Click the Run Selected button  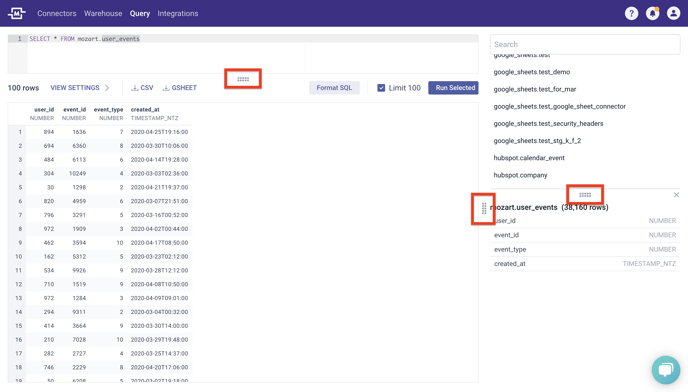point(453,88)
